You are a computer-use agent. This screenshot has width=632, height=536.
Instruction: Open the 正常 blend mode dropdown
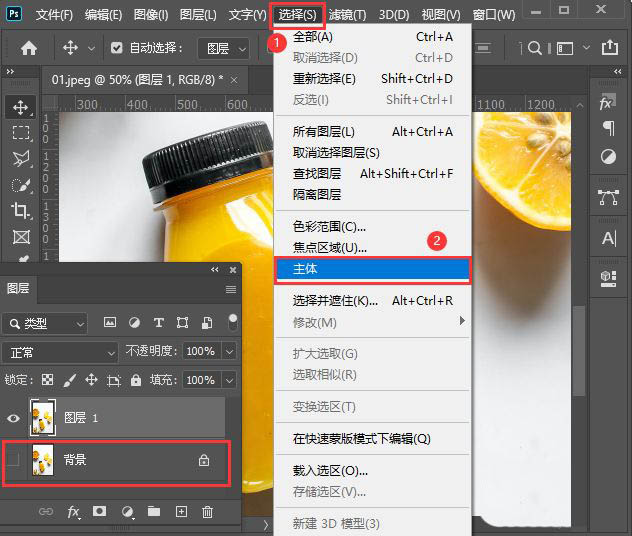tap(60, 353)
